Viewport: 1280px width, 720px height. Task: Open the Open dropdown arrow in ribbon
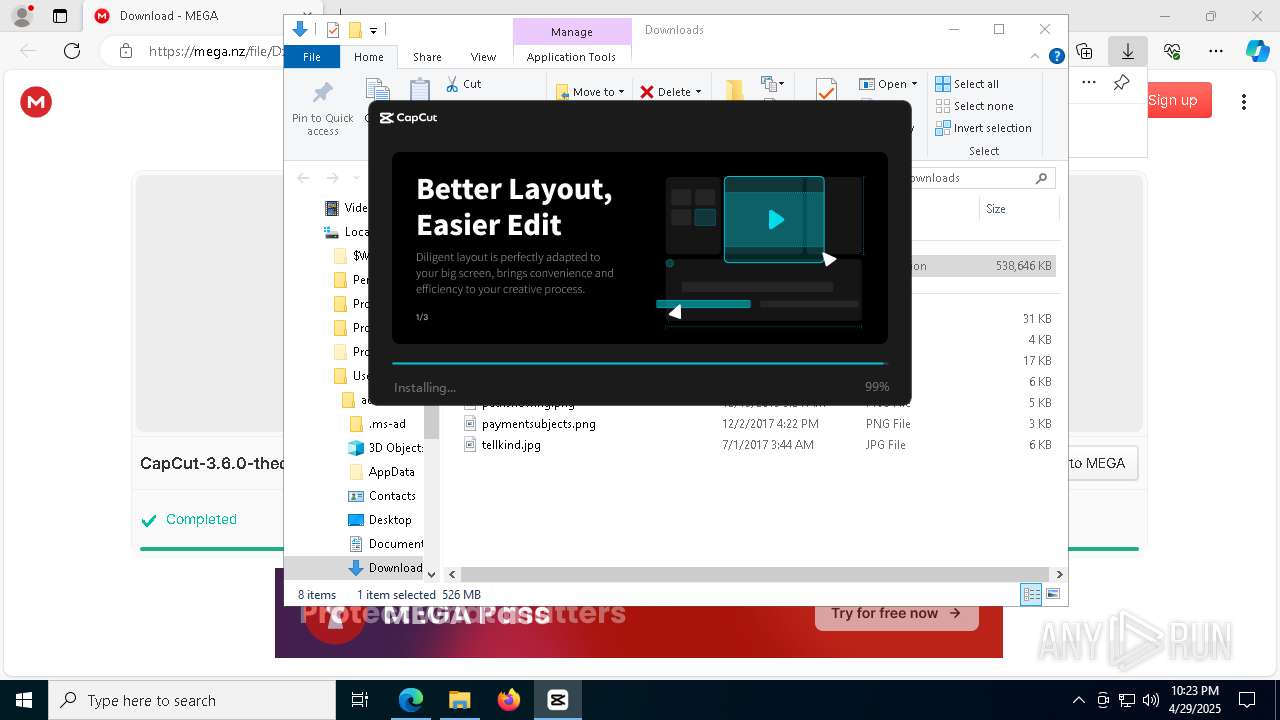pyautogui.click(x=914, y=84)
